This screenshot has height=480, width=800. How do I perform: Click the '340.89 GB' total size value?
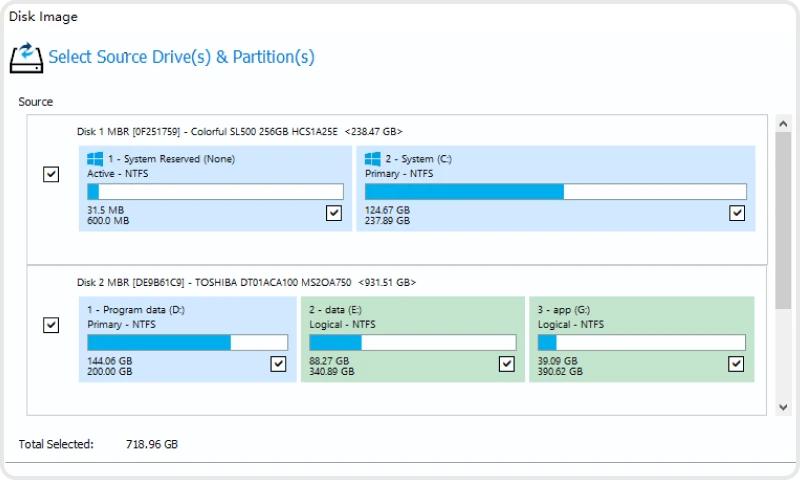click(332, 371)
